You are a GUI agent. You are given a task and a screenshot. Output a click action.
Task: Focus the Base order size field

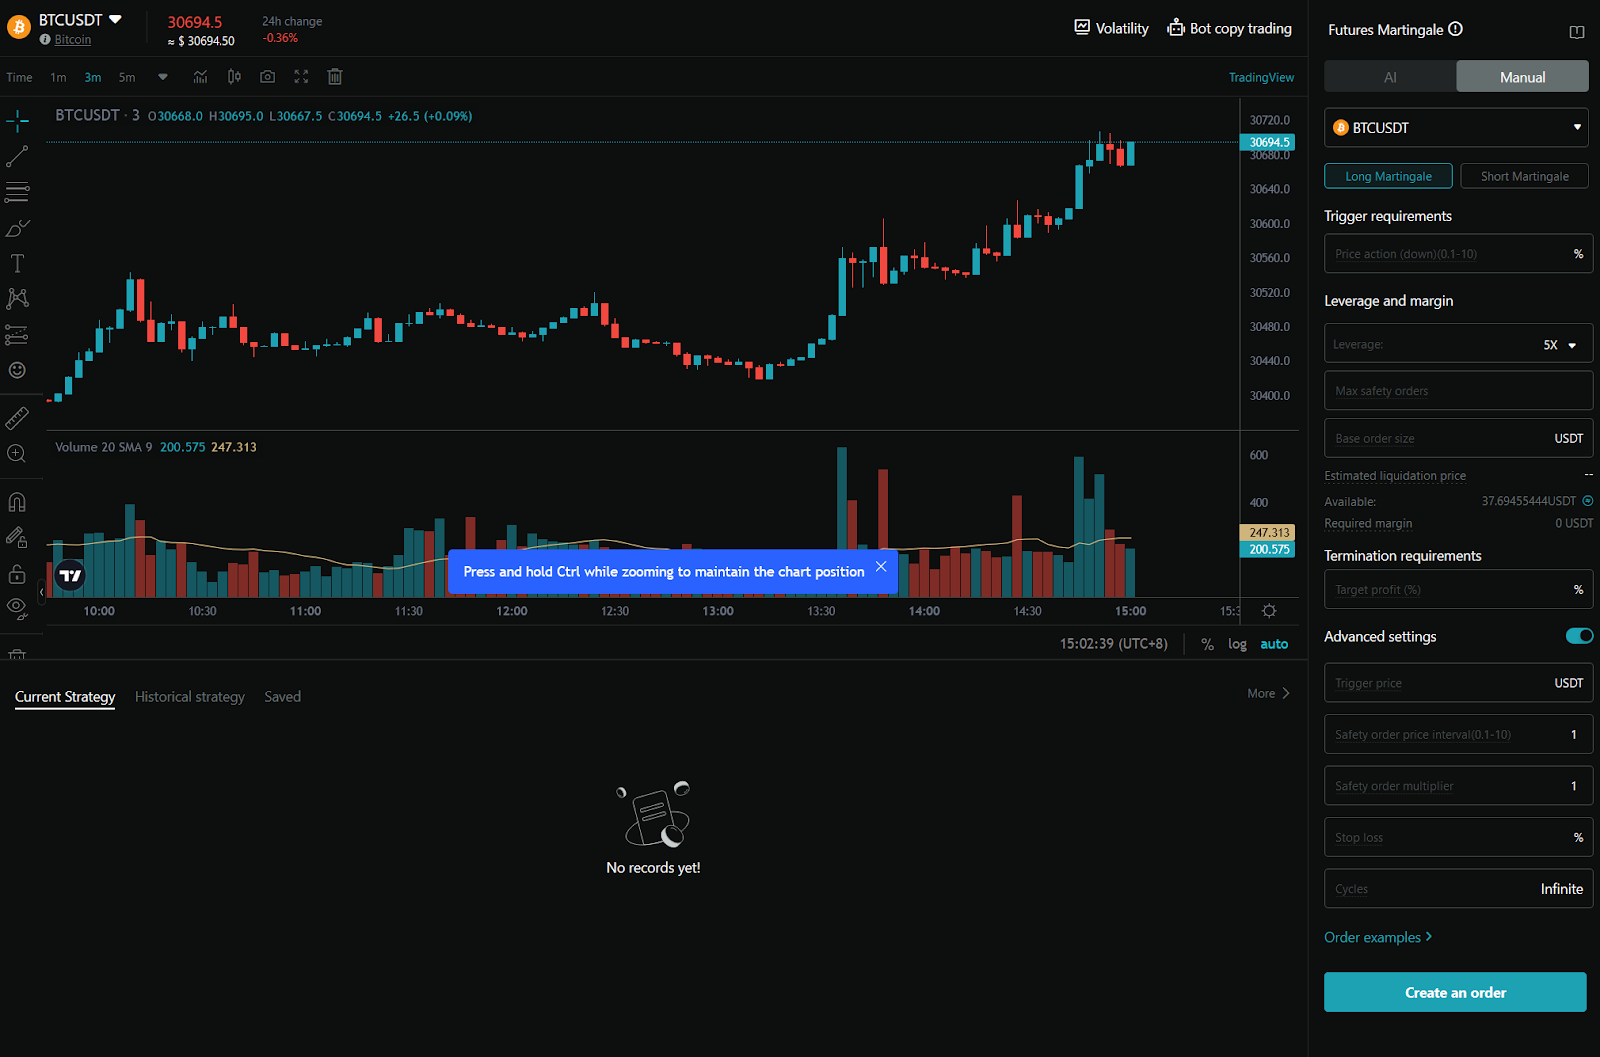click(1459, 438)
